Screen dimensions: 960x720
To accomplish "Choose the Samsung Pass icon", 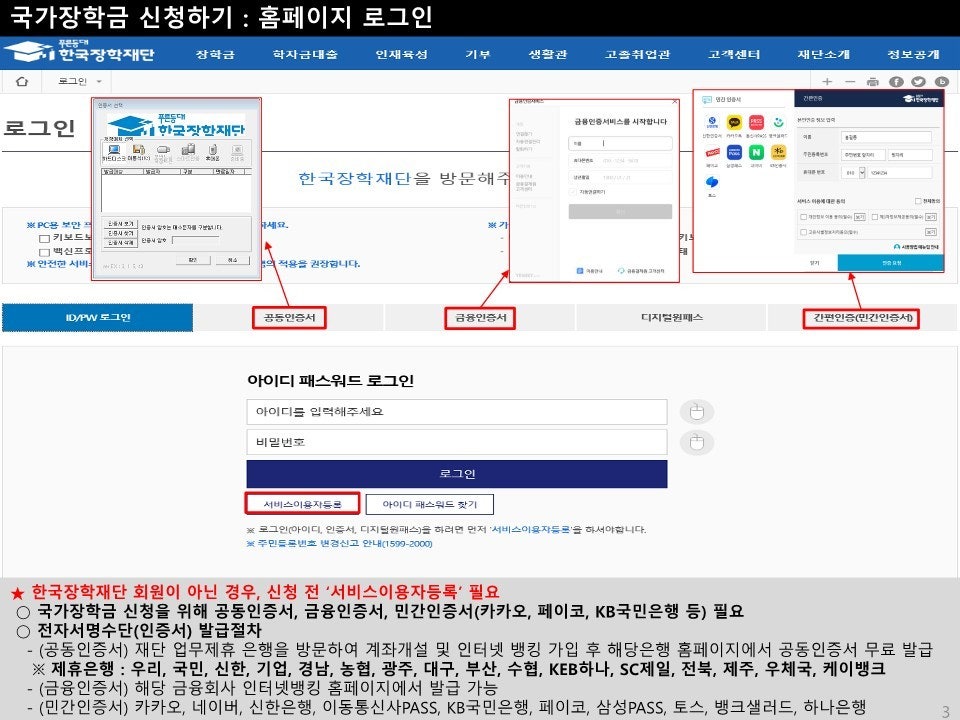I will pyautogui.click(x=734, y=154).
